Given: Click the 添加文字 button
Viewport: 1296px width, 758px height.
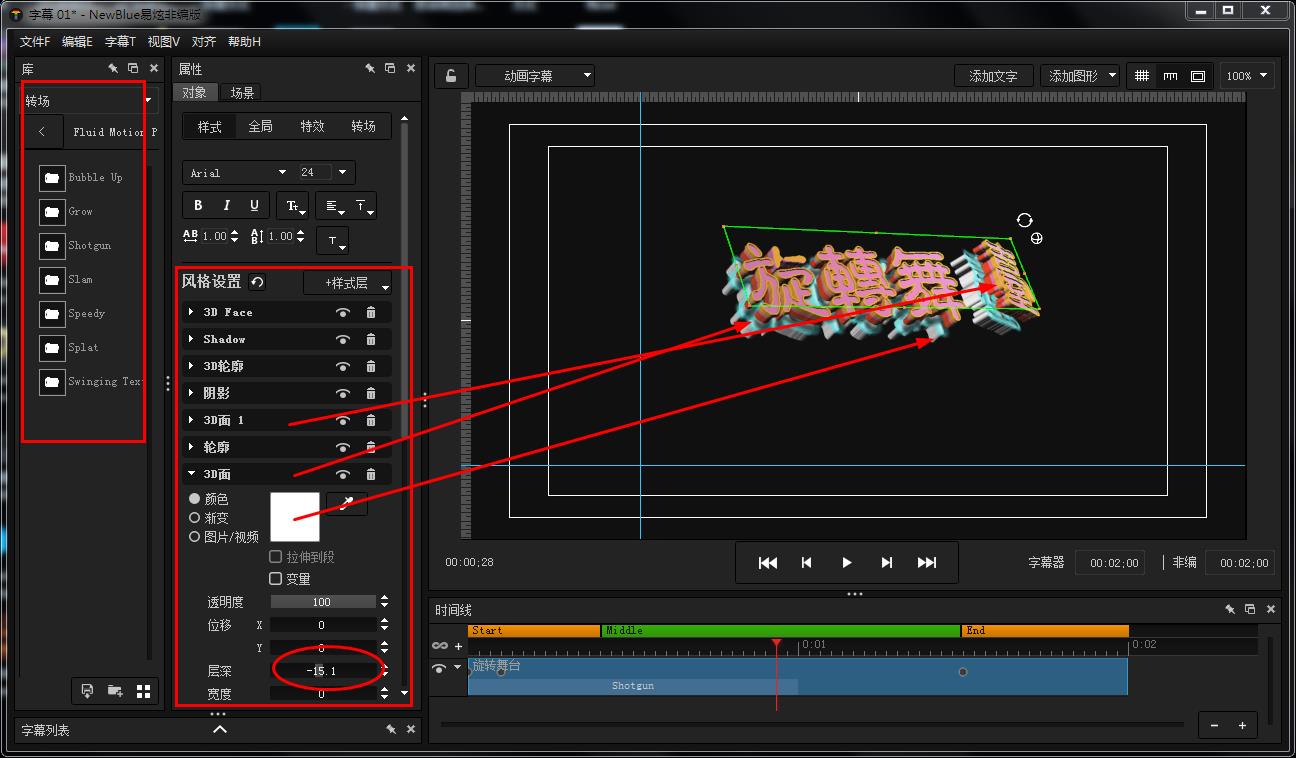Looking at the screenshot, I should point(993,76).
